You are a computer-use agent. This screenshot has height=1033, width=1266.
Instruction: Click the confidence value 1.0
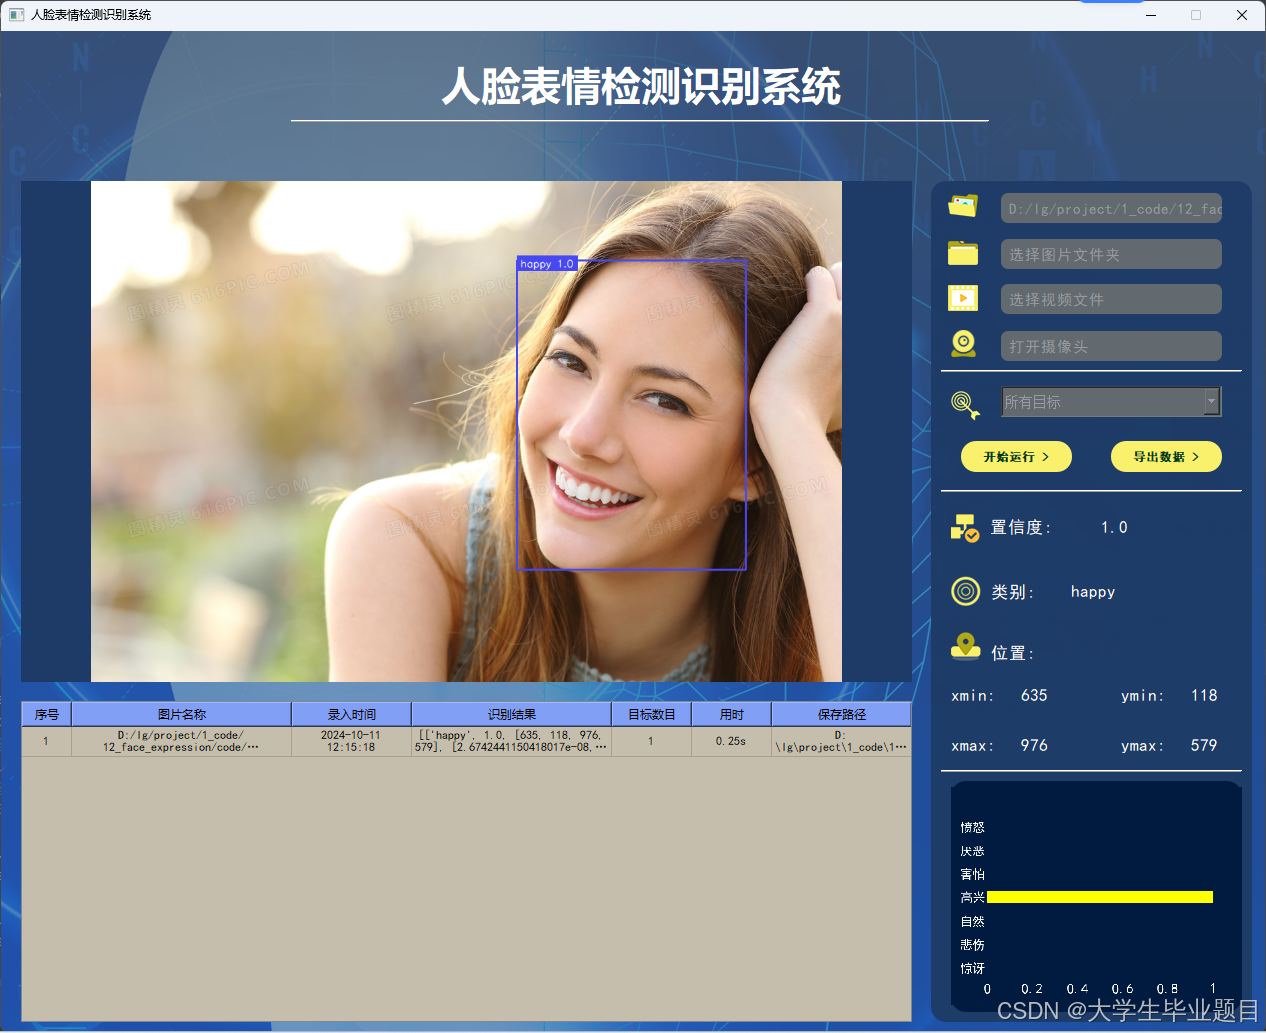(x=1114, y=527)
